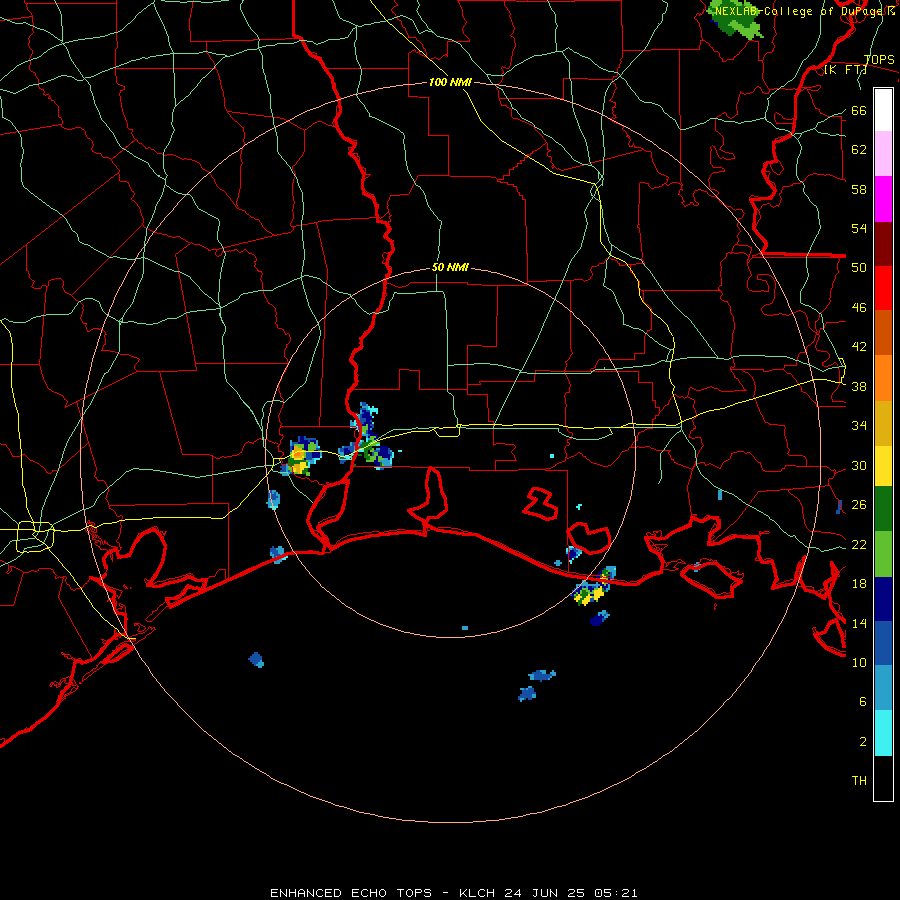Select the bright orange legend block
Screen dimensions: 900x900
(883, 378)
